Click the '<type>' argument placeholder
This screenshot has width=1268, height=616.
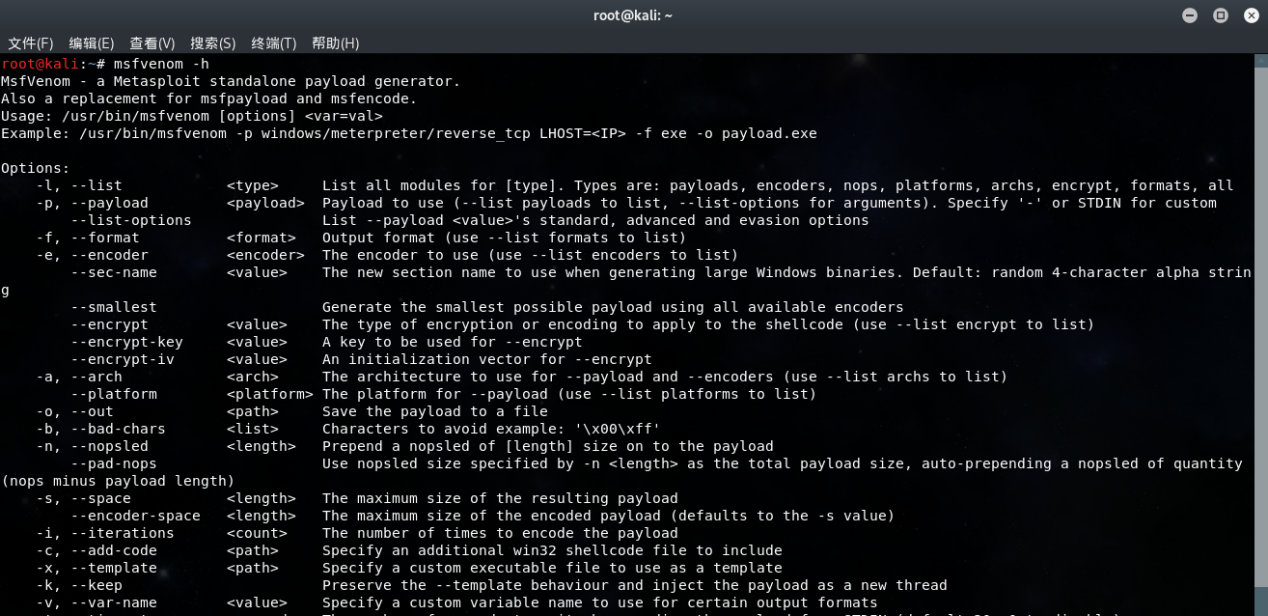click(253, 185)
